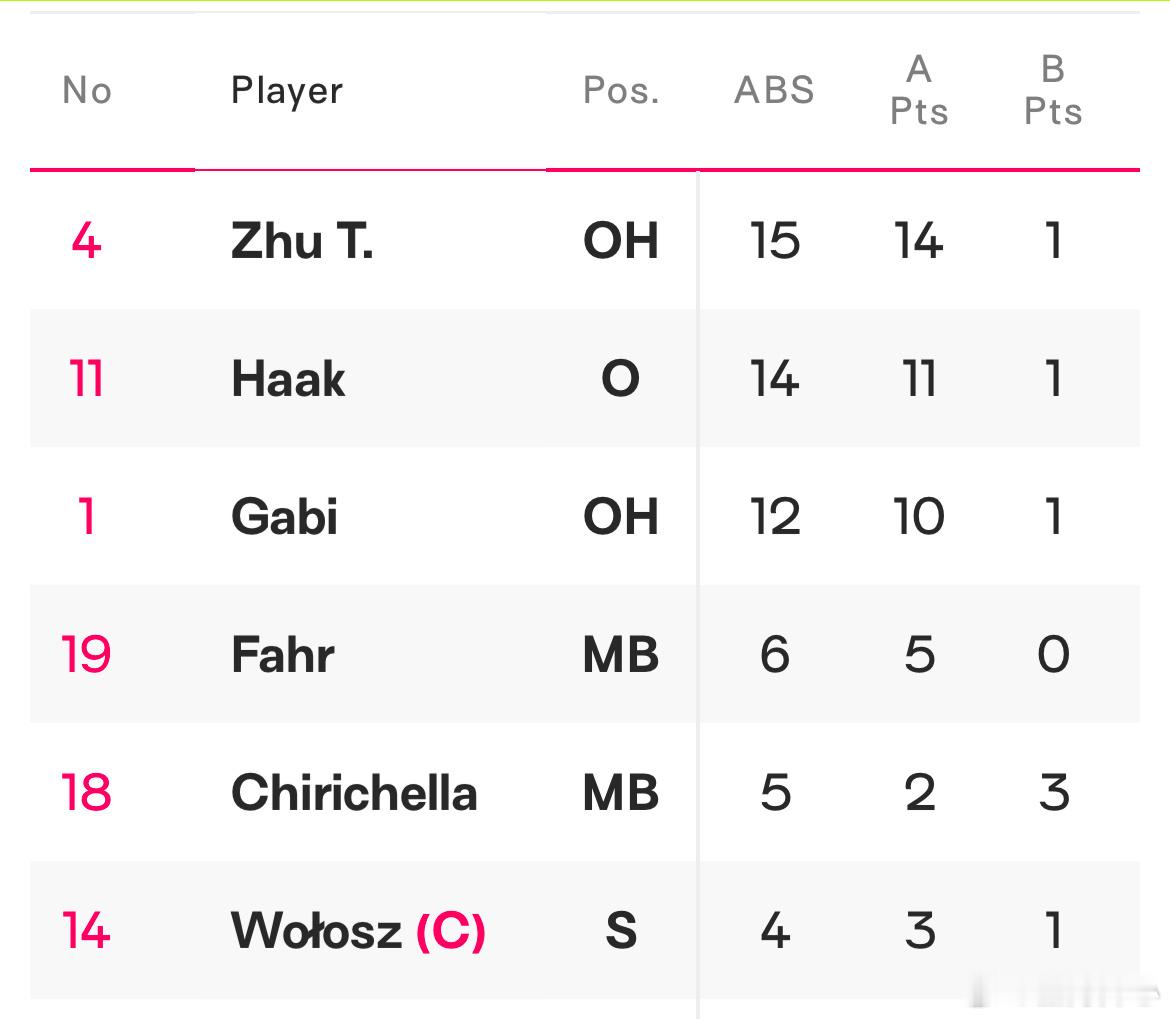Image resolution: width=1170 pixels, height=1019 pixels.
Task: Open player Chirichella profile
Action: click(354, 792)
